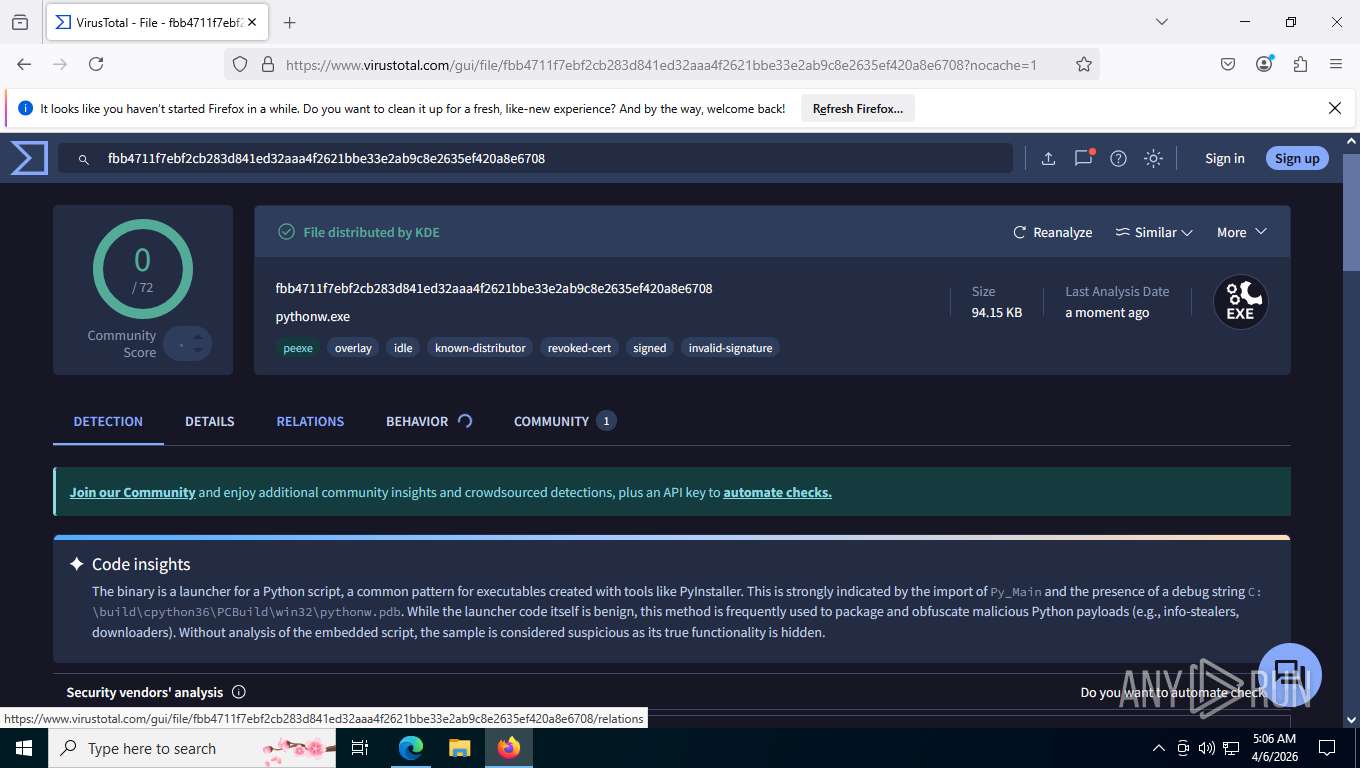Open Firefox View icon
Viewport: 1360px width, 768px height.
[20, 22]
